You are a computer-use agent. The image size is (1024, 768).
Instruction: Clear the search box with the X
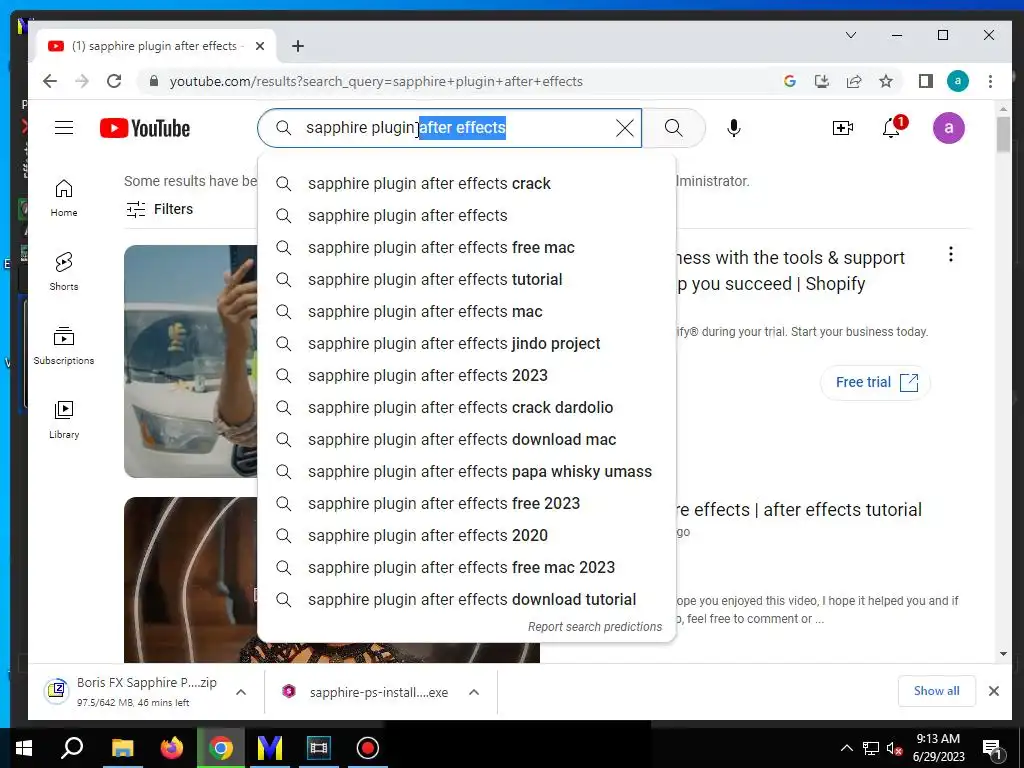point(624,128)
